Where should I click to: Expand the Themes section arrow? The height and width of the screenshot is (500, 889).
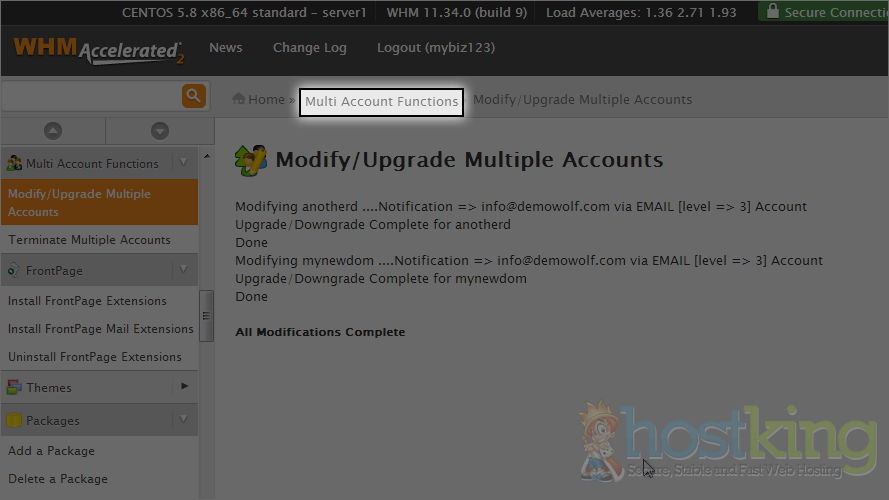point(183,387)
